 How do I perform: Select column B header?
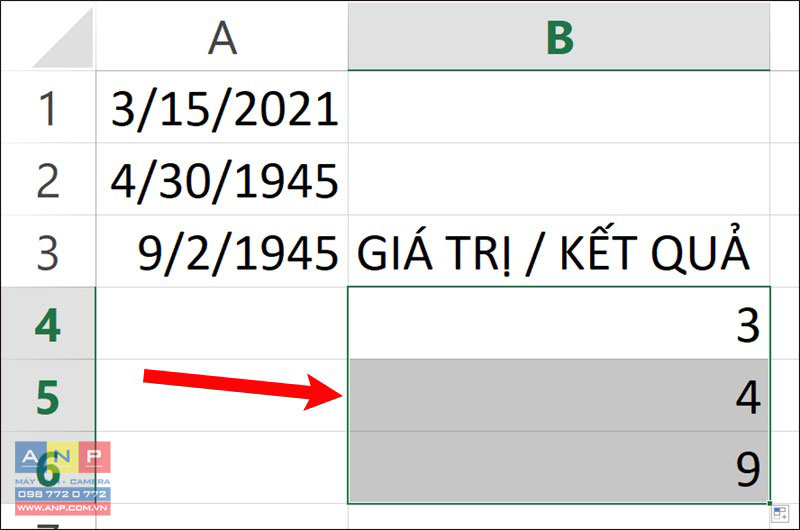(559, 37)
